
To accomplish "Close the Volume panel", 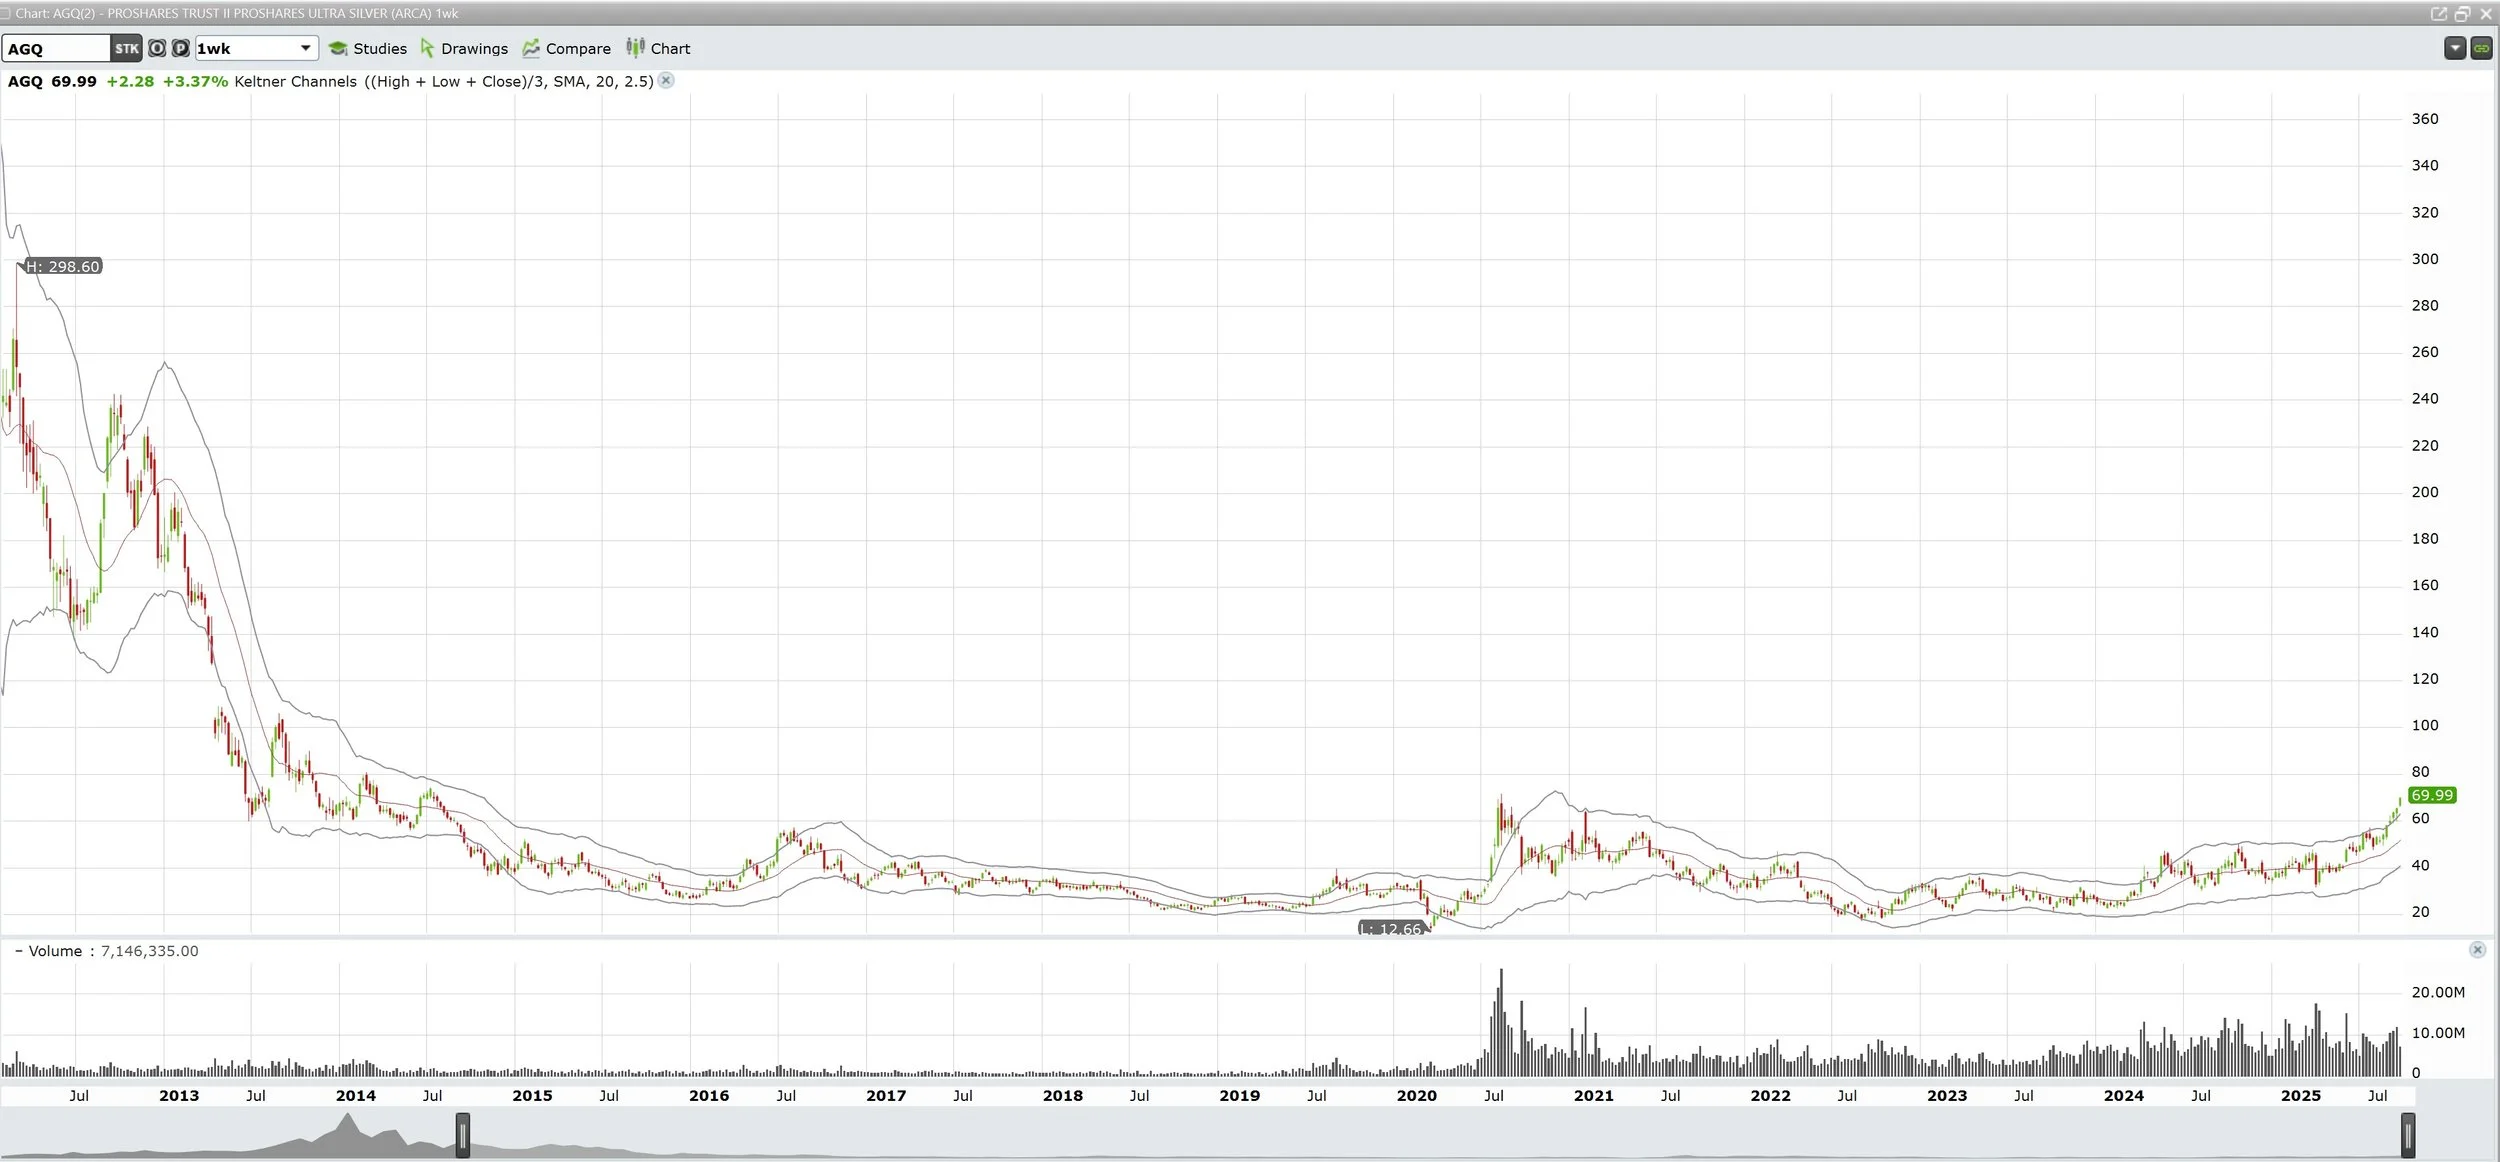I will tap(2477, 950).
